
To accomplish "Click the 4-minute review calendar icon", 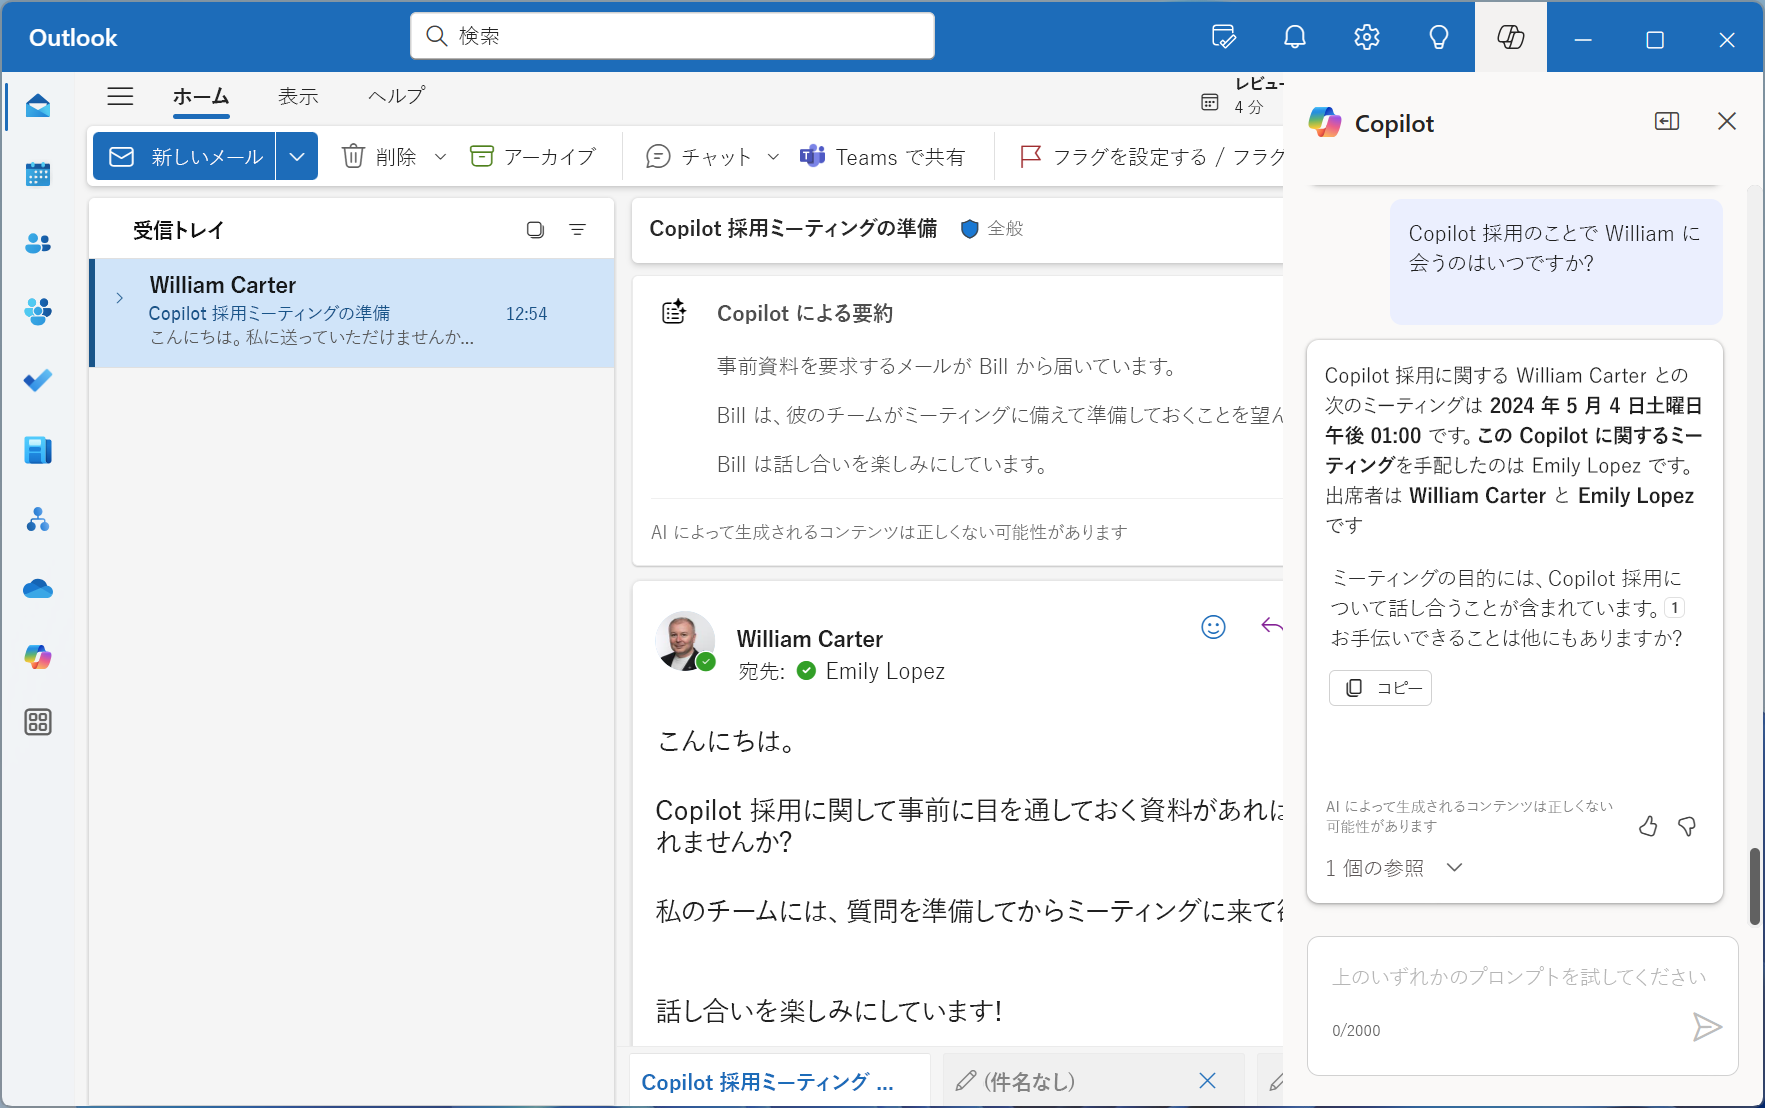I will (x=1210, y=102).
